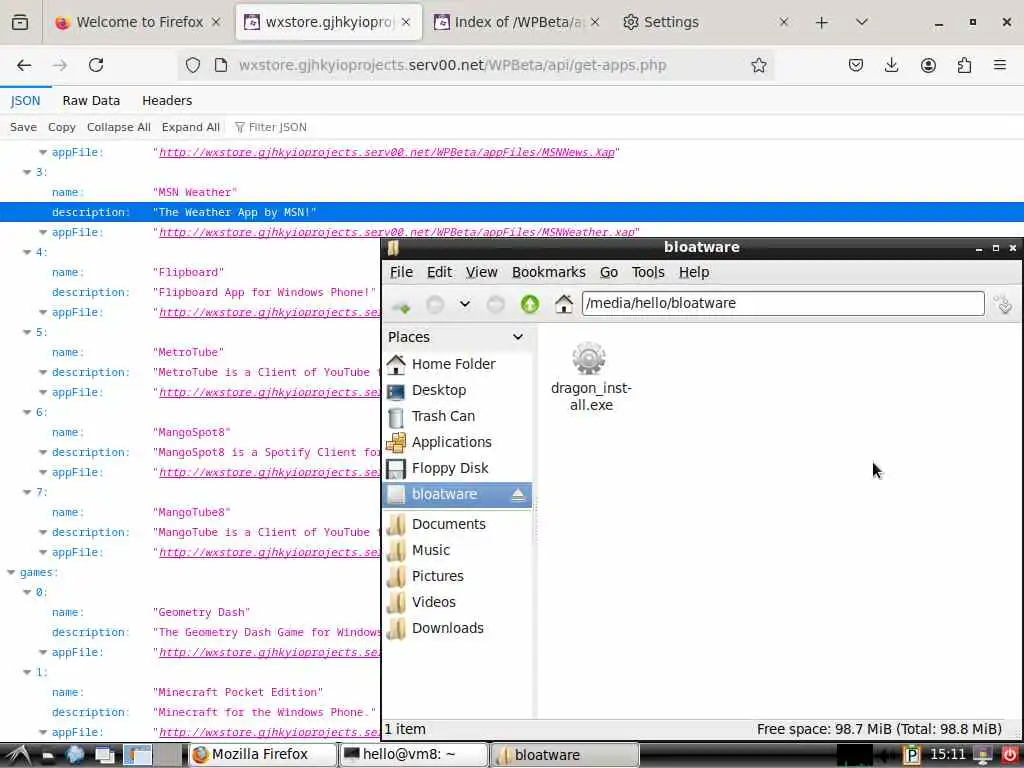Viewport: 1024px width, 768px height.
Task: Collapse MetroTube description value toggle
Action: (x=43, y=372)
